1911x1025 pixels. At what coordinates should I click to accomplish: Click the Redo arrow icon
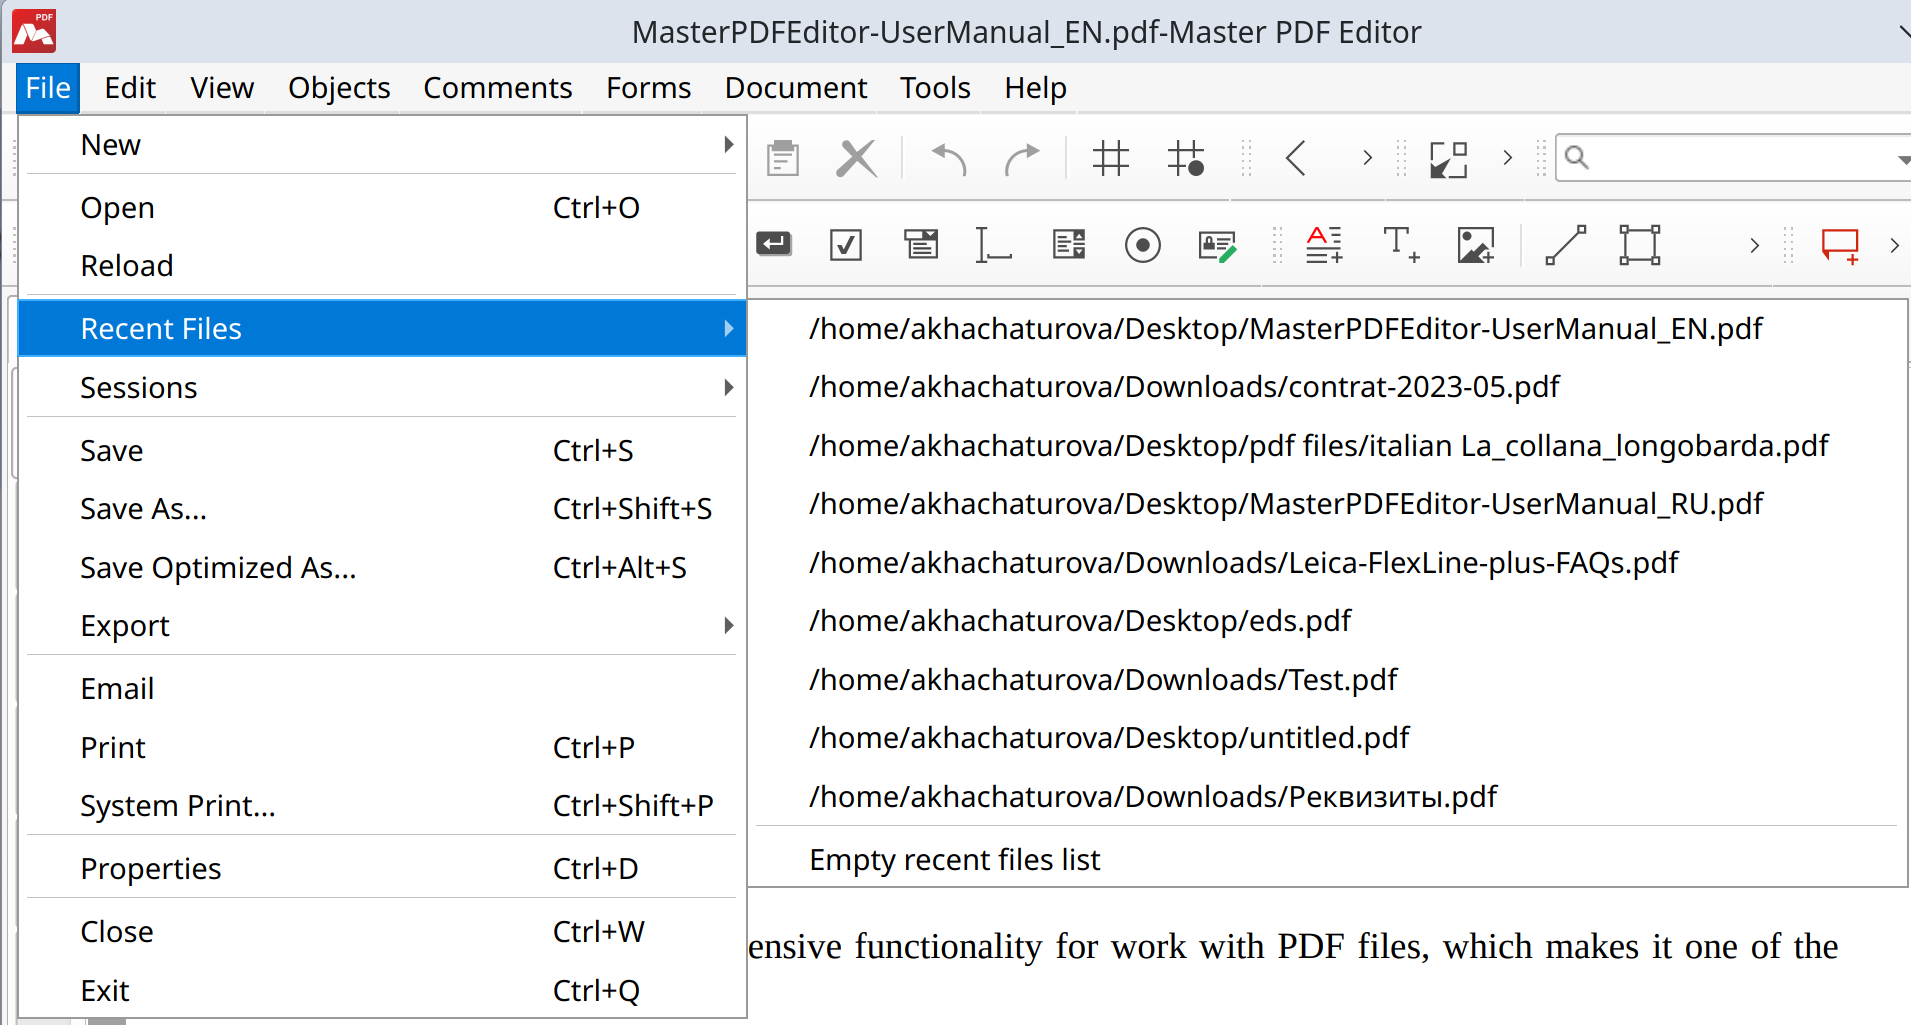[x=1022, y=158]
